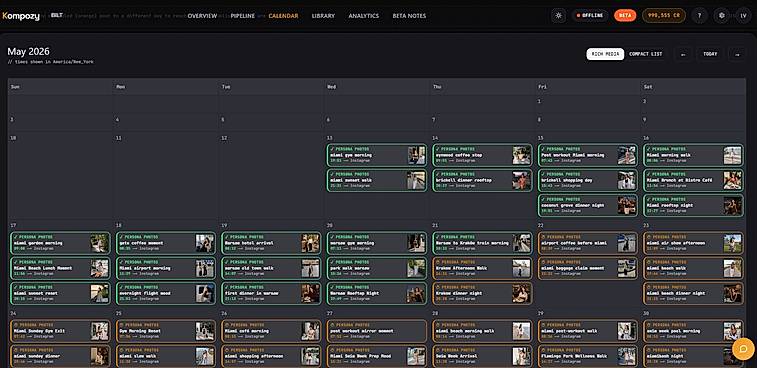757x368 pixels.
Task: Open the PIPELINE tab
Action: 242,16
